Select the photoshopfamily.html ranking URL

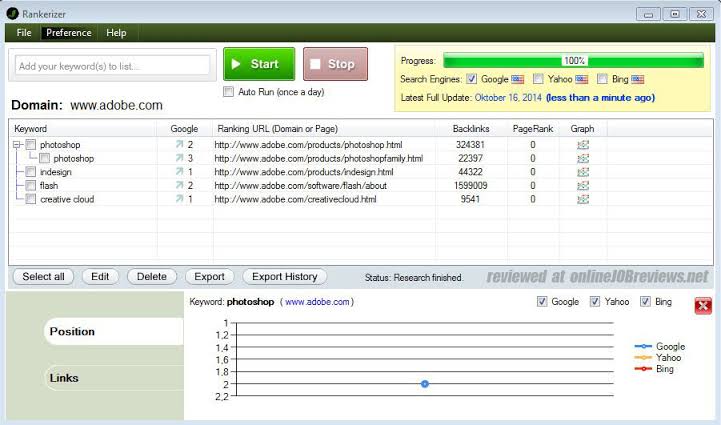coord(319,159)
